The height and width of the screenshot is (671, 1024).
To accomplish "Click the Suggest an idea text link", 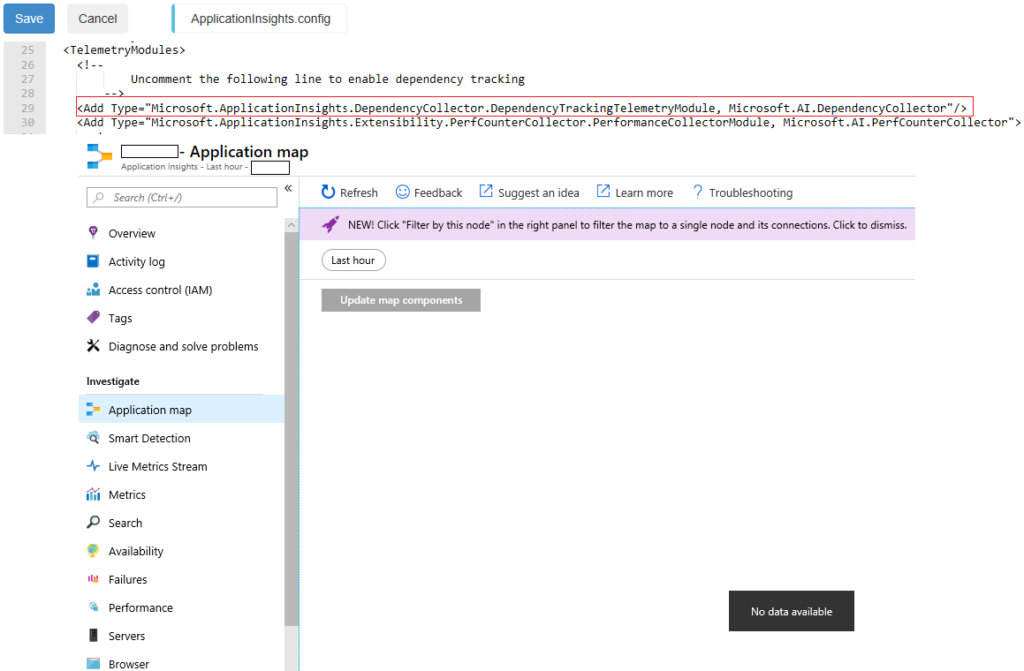I will [538, 193].
